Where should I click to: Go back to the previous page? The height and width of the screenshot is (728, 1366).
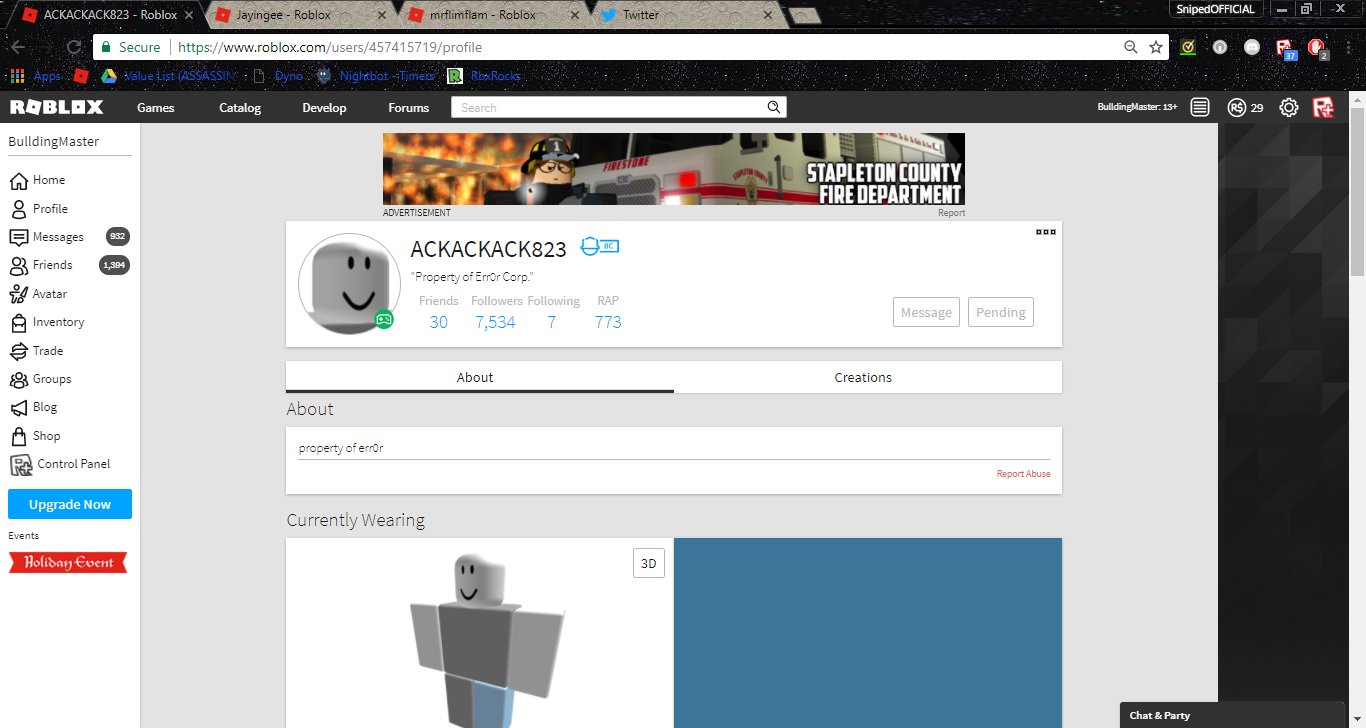coord(18,47)
